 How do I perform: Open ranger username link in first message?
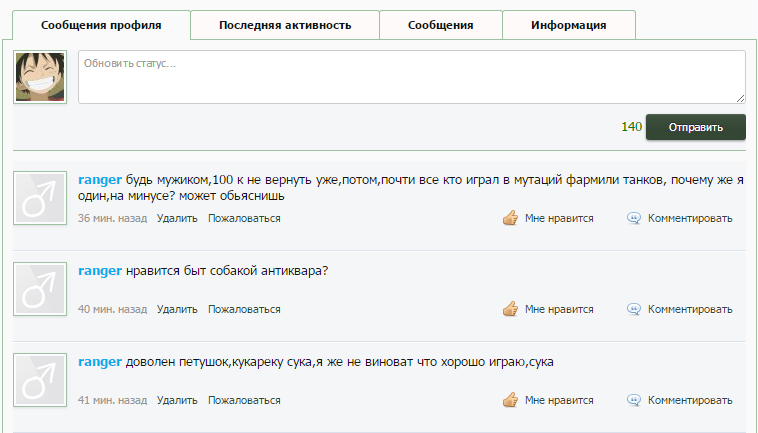point(100,179)
